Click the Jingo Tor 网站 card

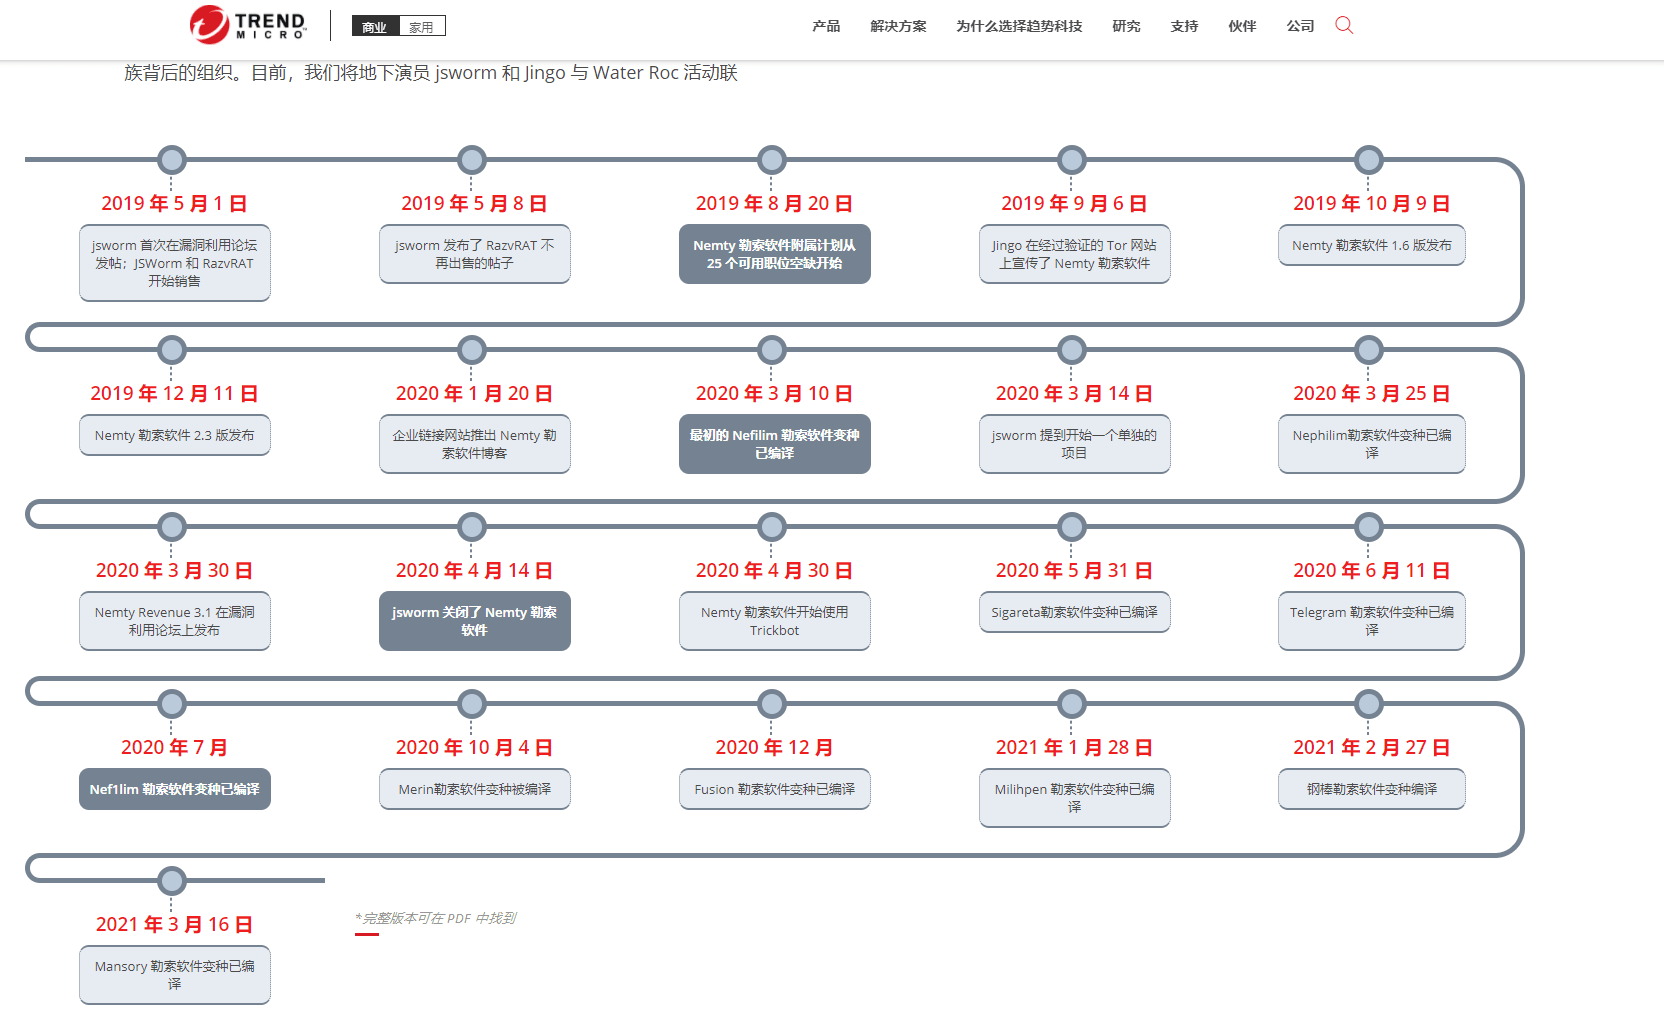1075,254
